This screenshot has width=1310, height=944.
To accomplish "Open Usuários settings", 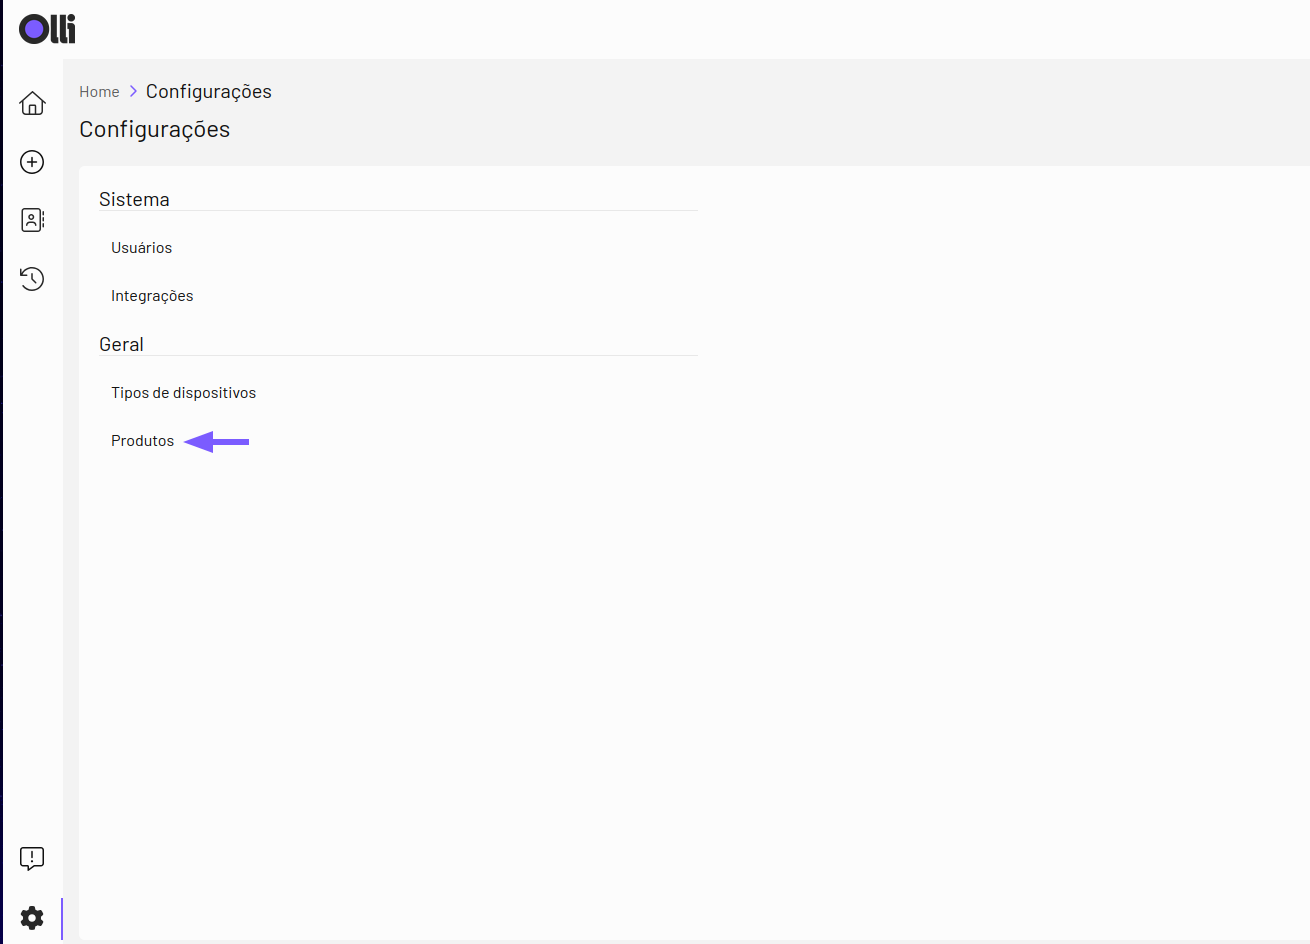I will click(141, 248).
